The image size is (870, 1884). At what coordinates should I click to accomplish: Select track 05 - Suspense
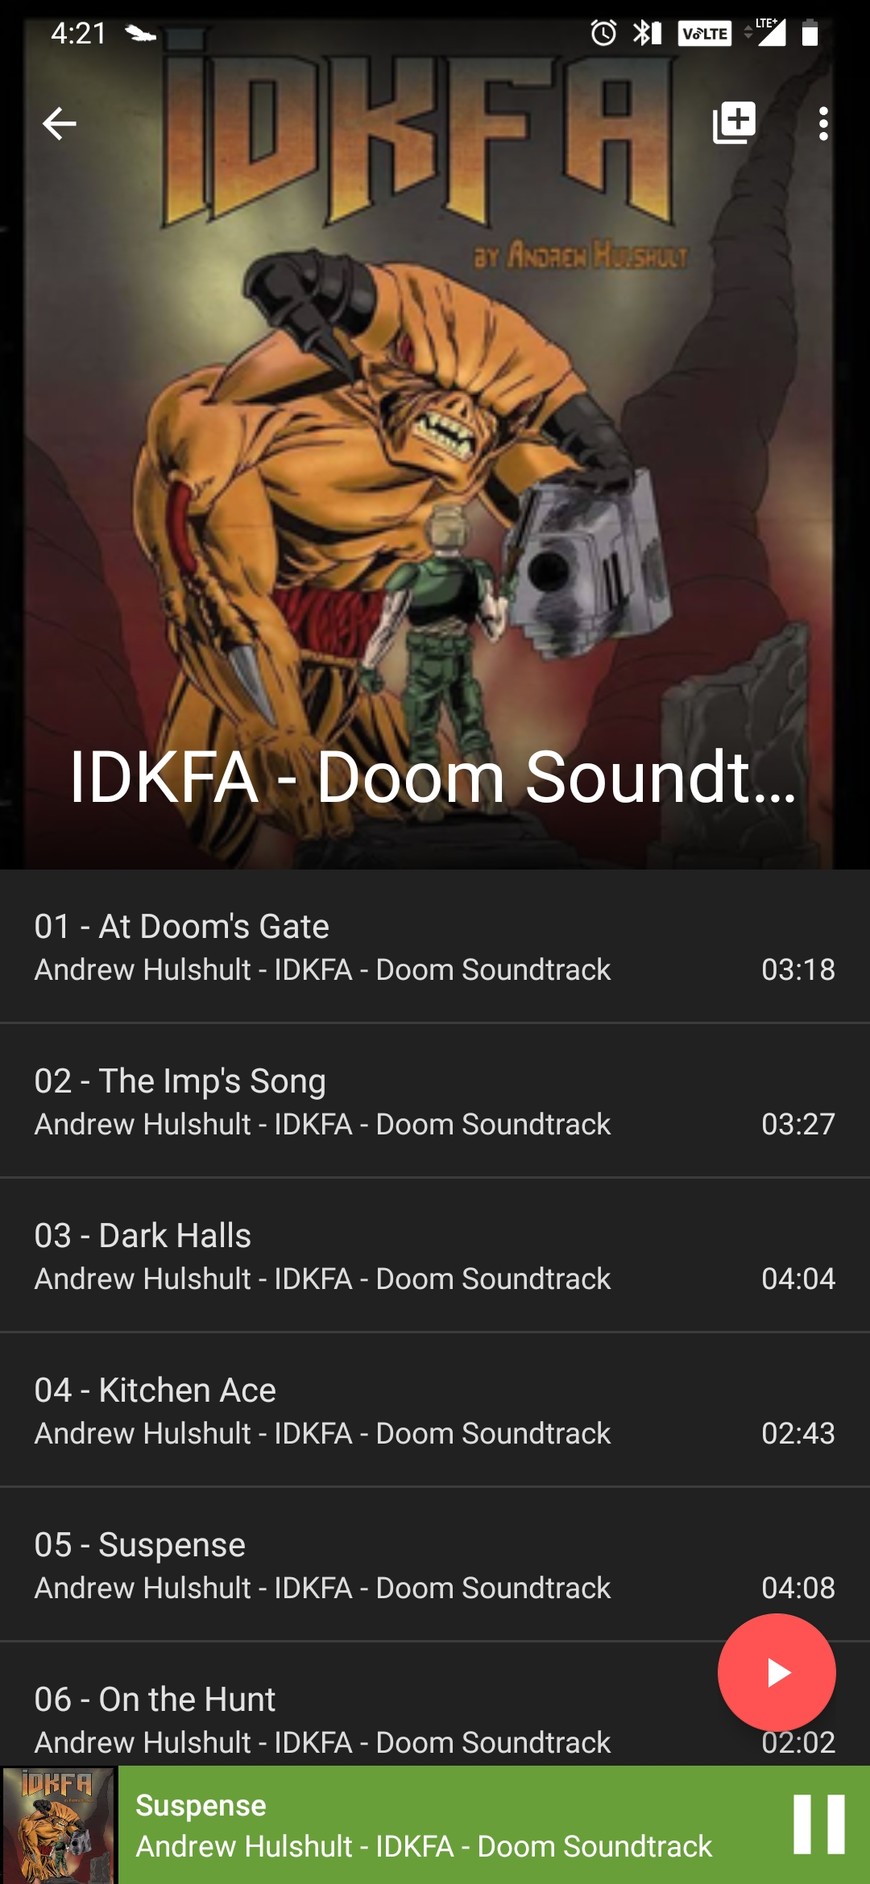(435, 1564)
